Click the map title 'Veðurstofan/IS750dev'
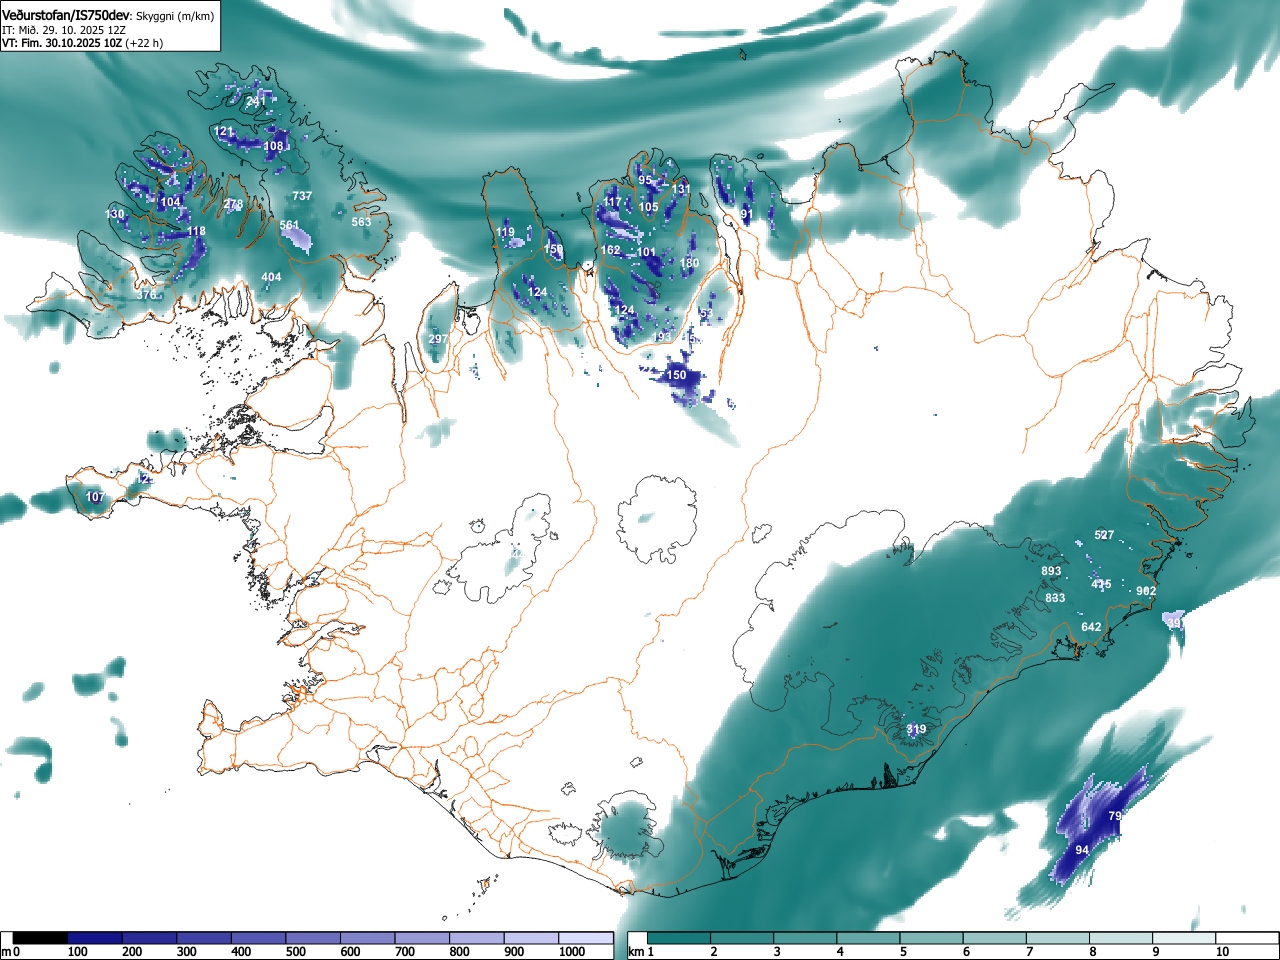The height and width of the screenshot is (960, 1280). tap(67, 16)
